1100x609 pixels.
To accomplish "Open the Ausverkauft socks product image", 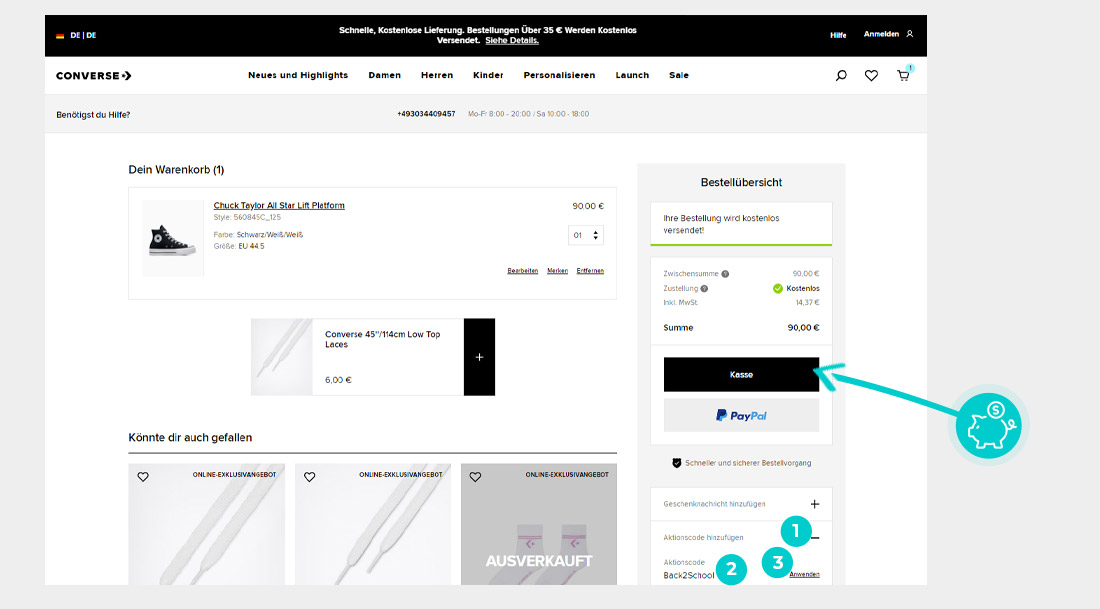I will [x=539, y=524].
